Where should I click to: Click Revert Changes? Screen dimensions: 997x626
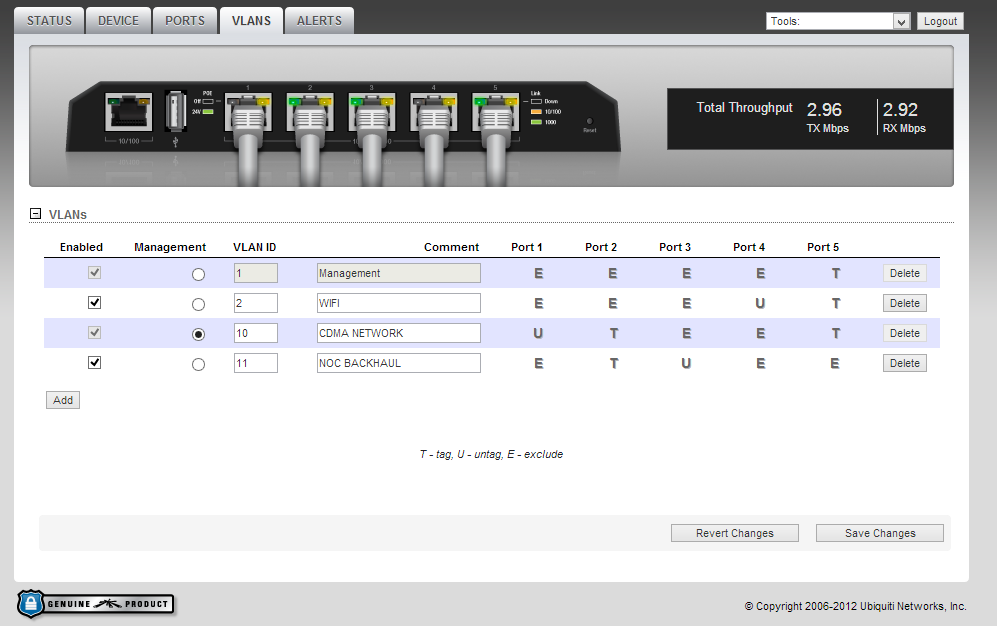[x=735, y=533]
